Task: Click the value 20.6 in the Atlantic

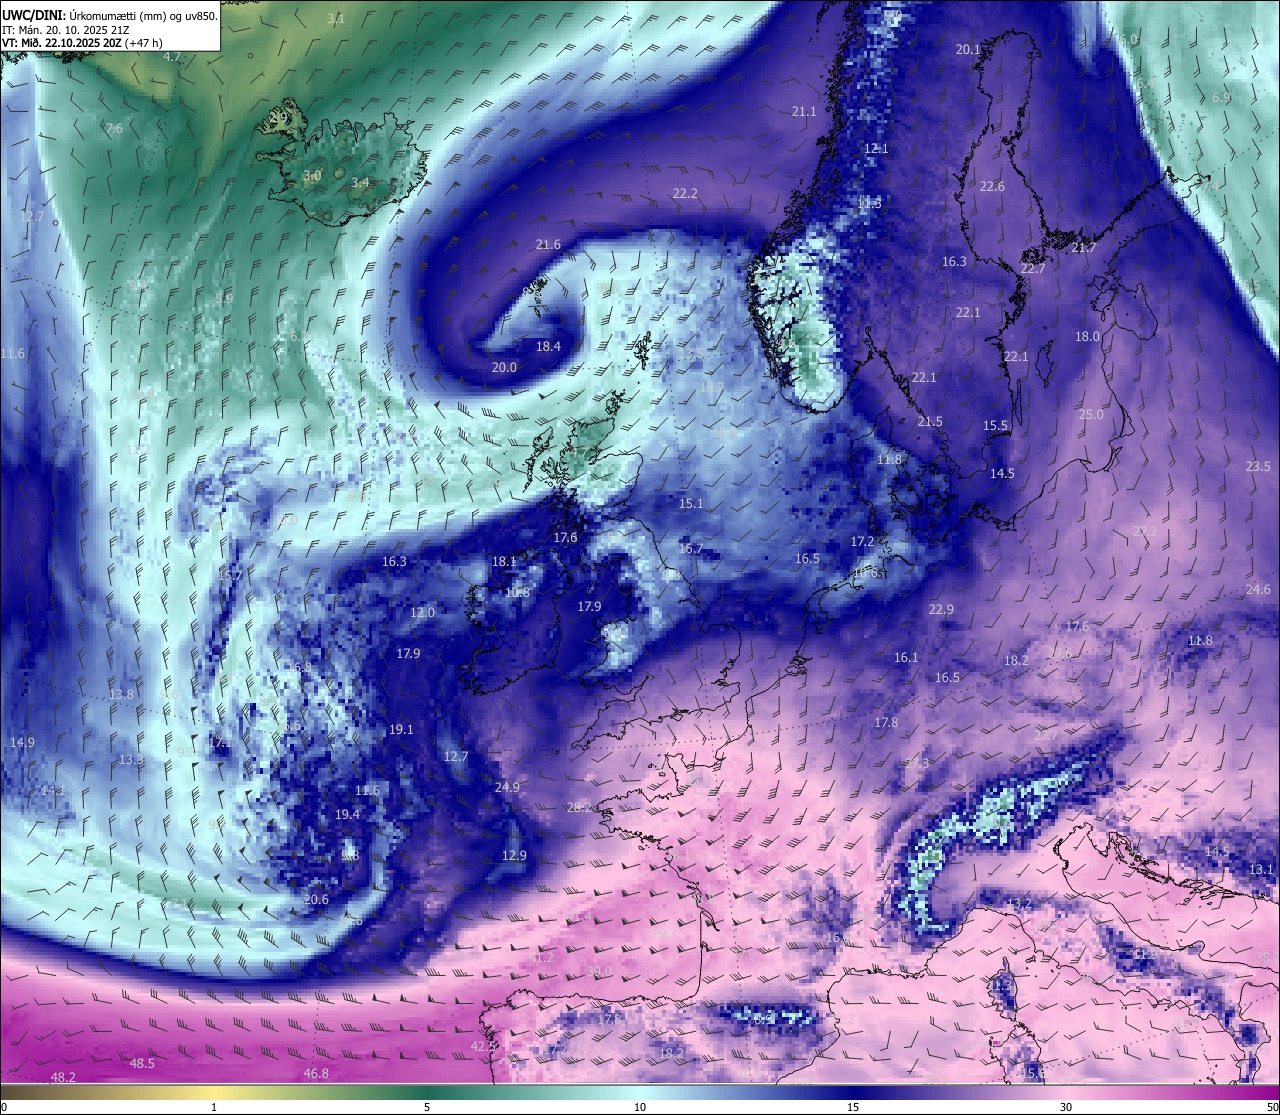Action: tap(316, 899)
